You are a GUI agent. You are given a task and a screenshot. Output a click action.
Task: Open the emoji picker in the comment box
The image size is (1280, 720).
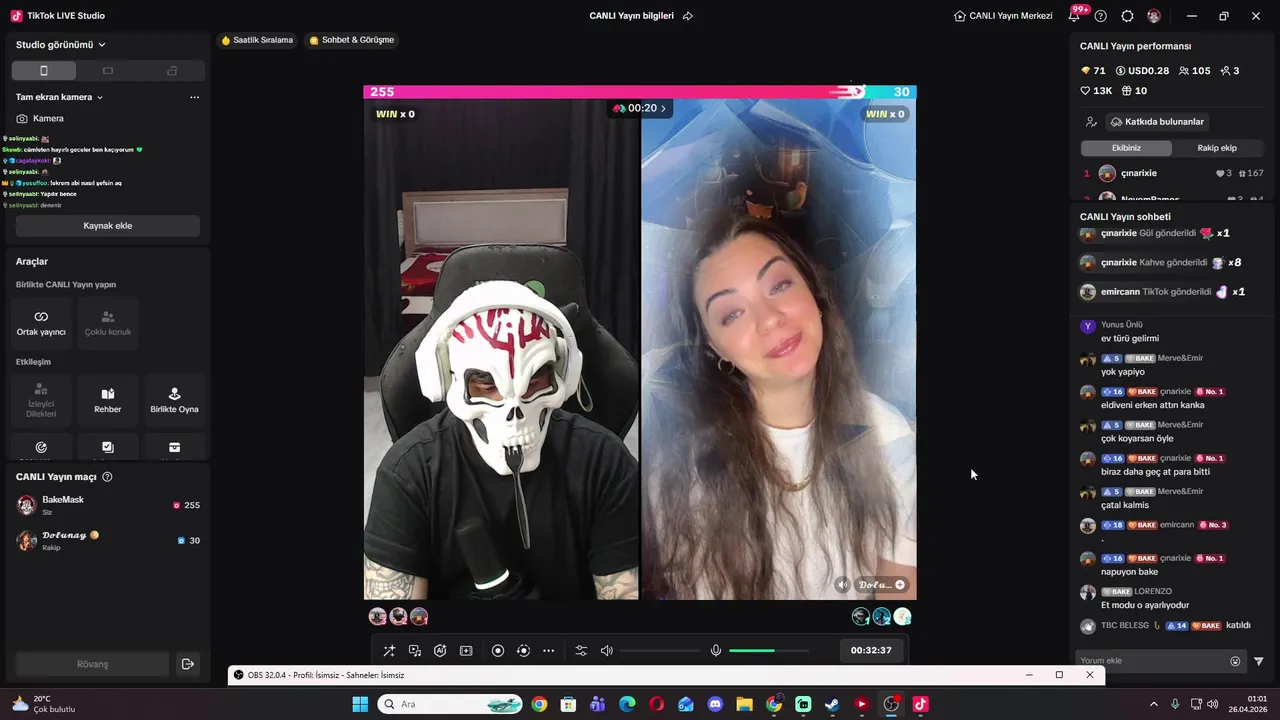coord(1235,661)
